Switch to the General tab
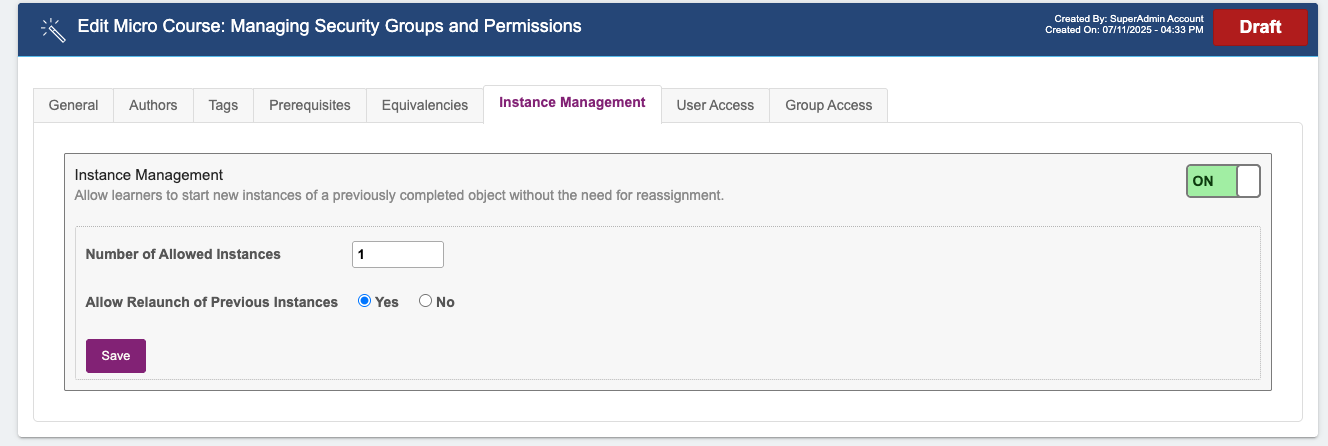Image resolution: width=1328 pixels, height=446 pixels. 73,105
